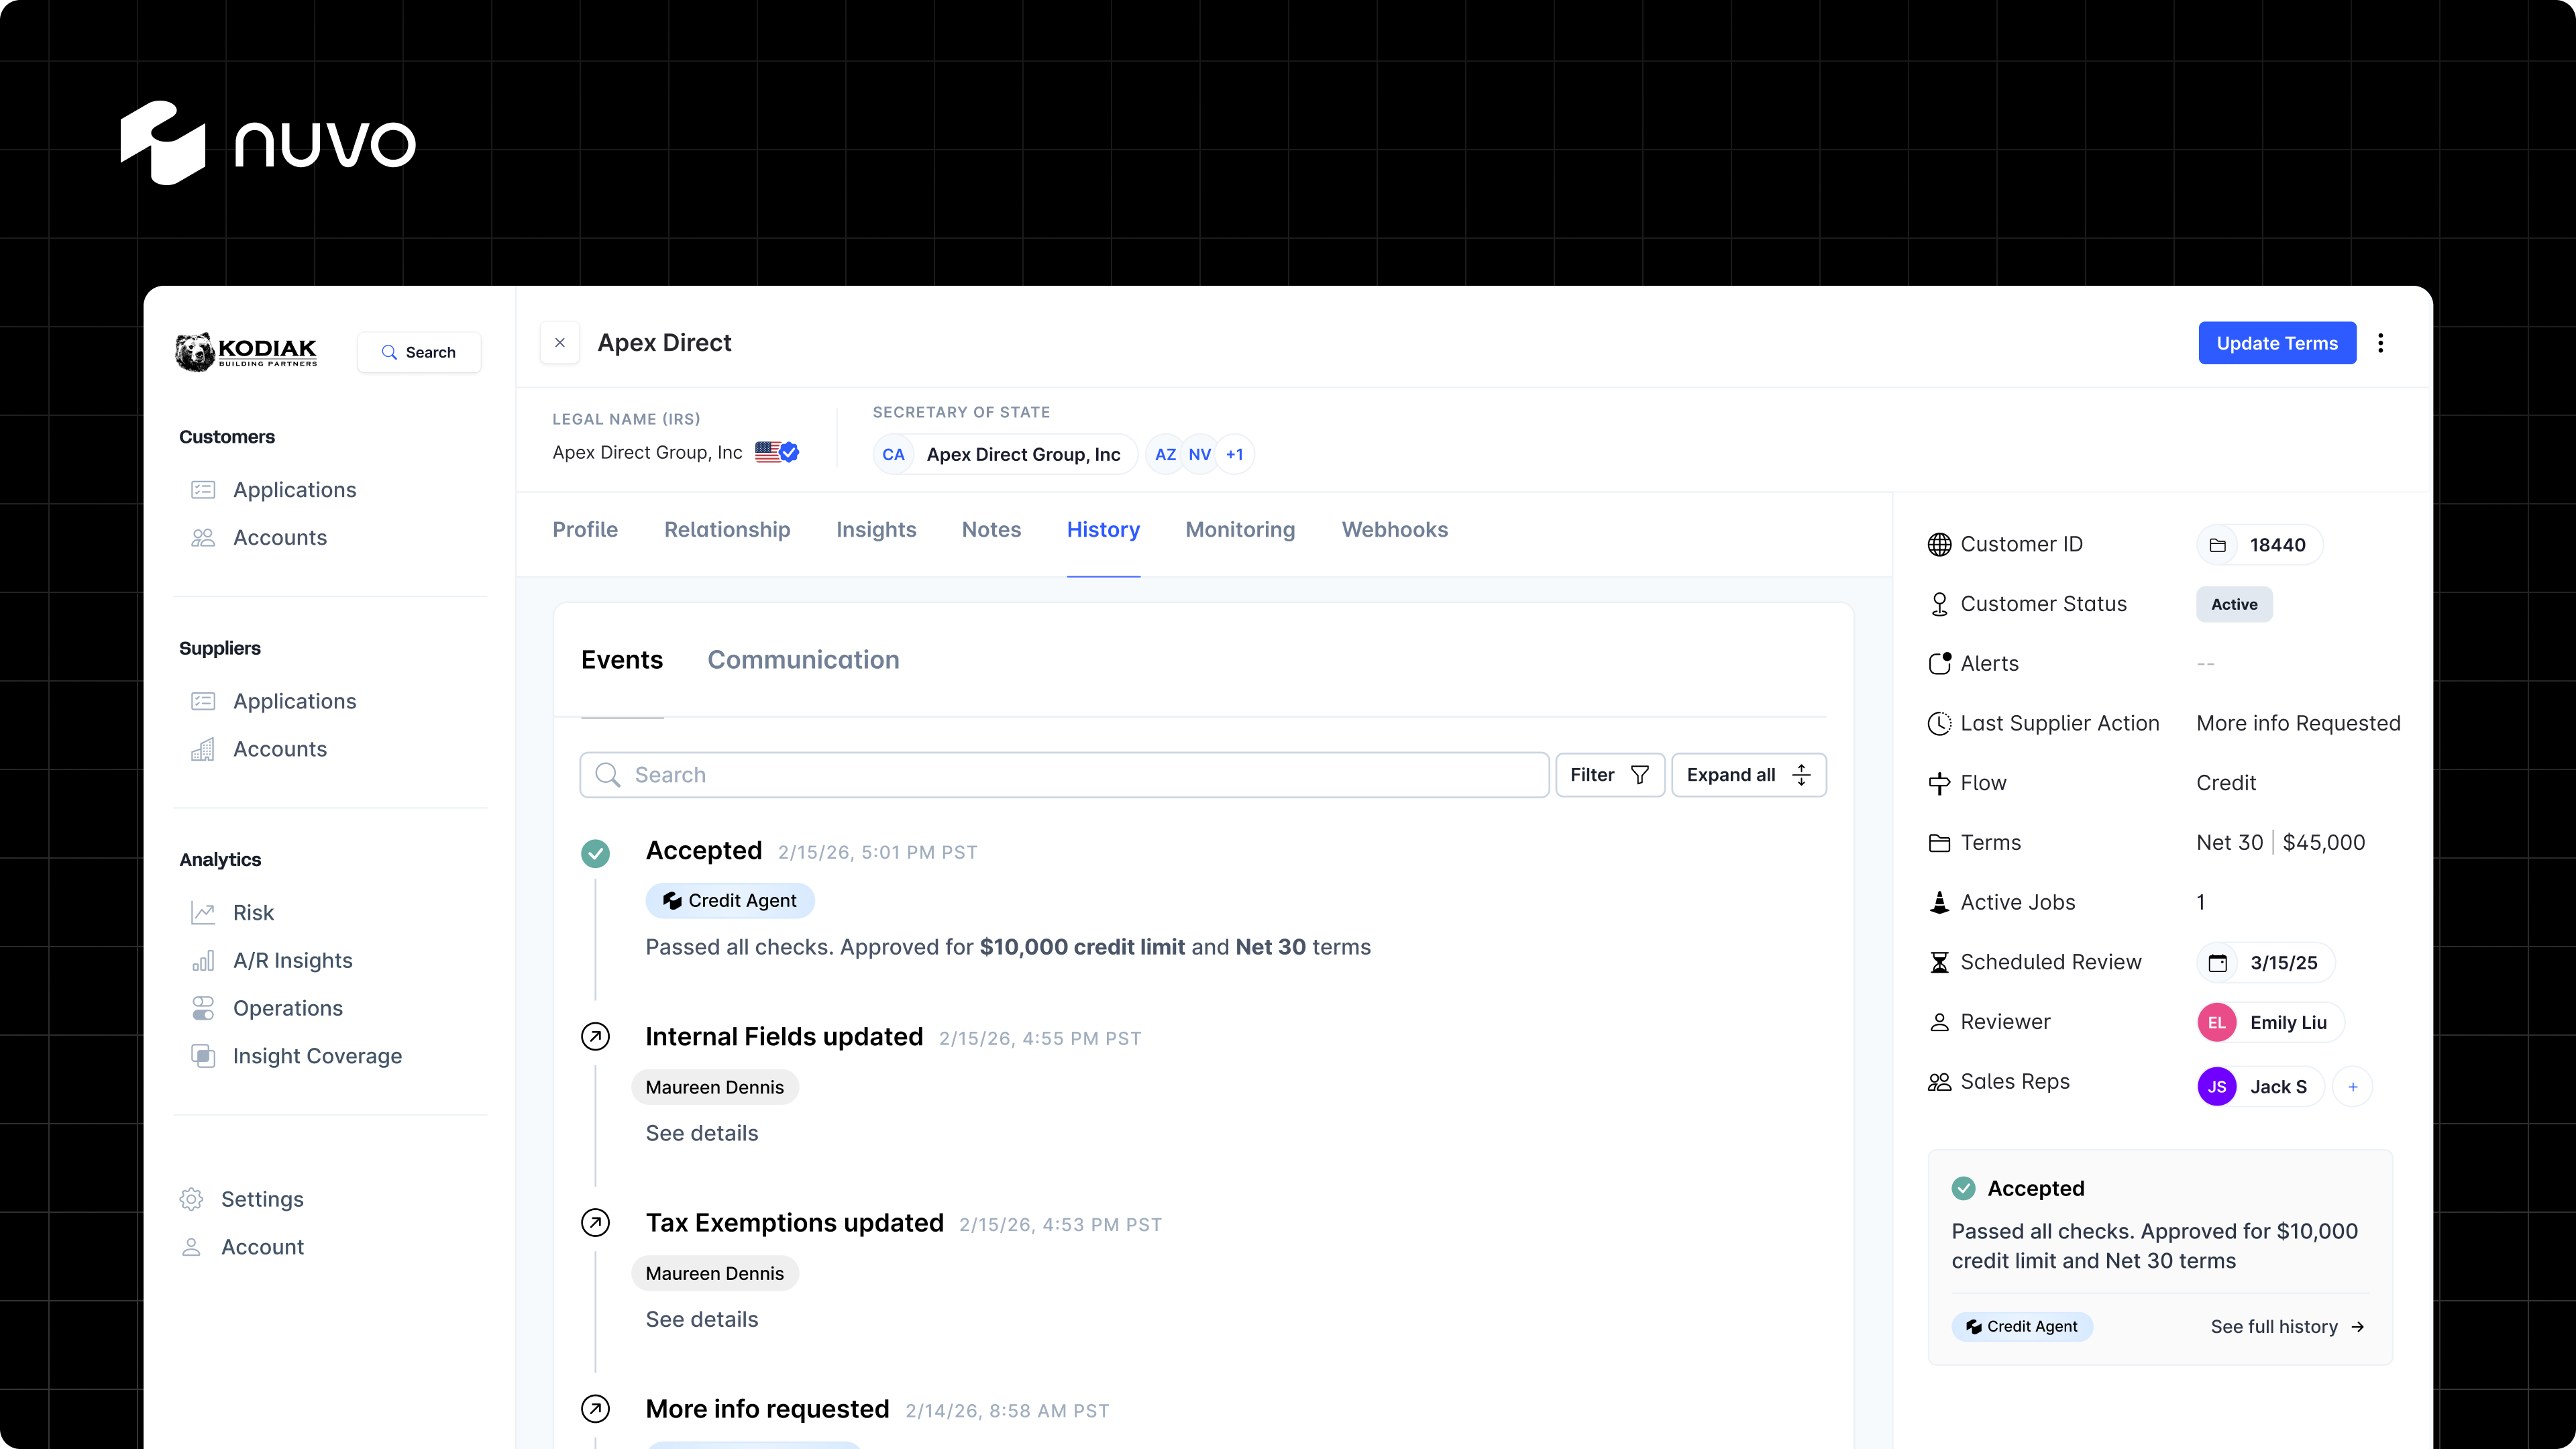This screenshot has height=1449, width=2576.
Task: Click the Update Terms button
Action: tap(2277, 343)
